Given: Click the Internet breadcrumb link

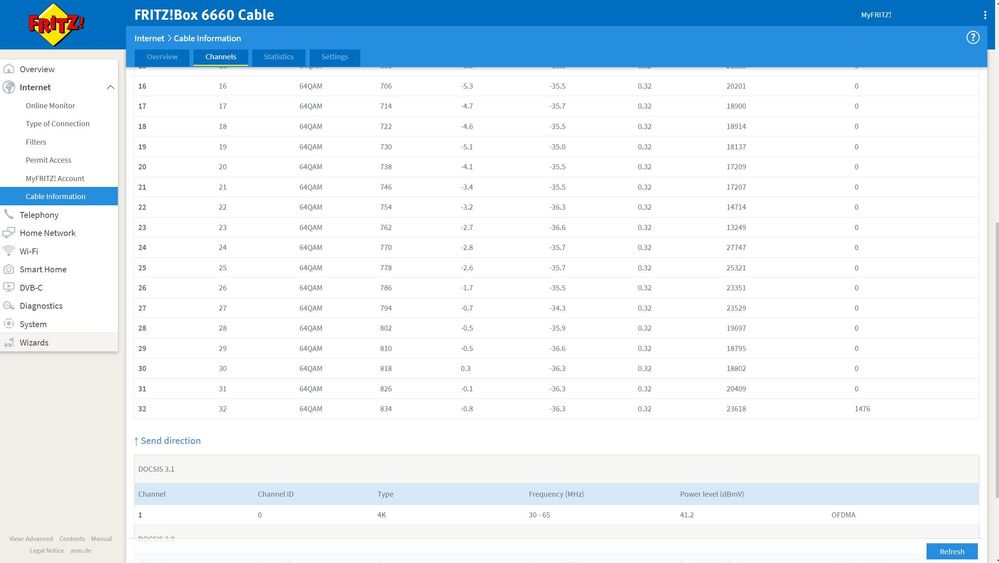Looking at the screenshot, I should pyautogui.click(x=149, y=38).
